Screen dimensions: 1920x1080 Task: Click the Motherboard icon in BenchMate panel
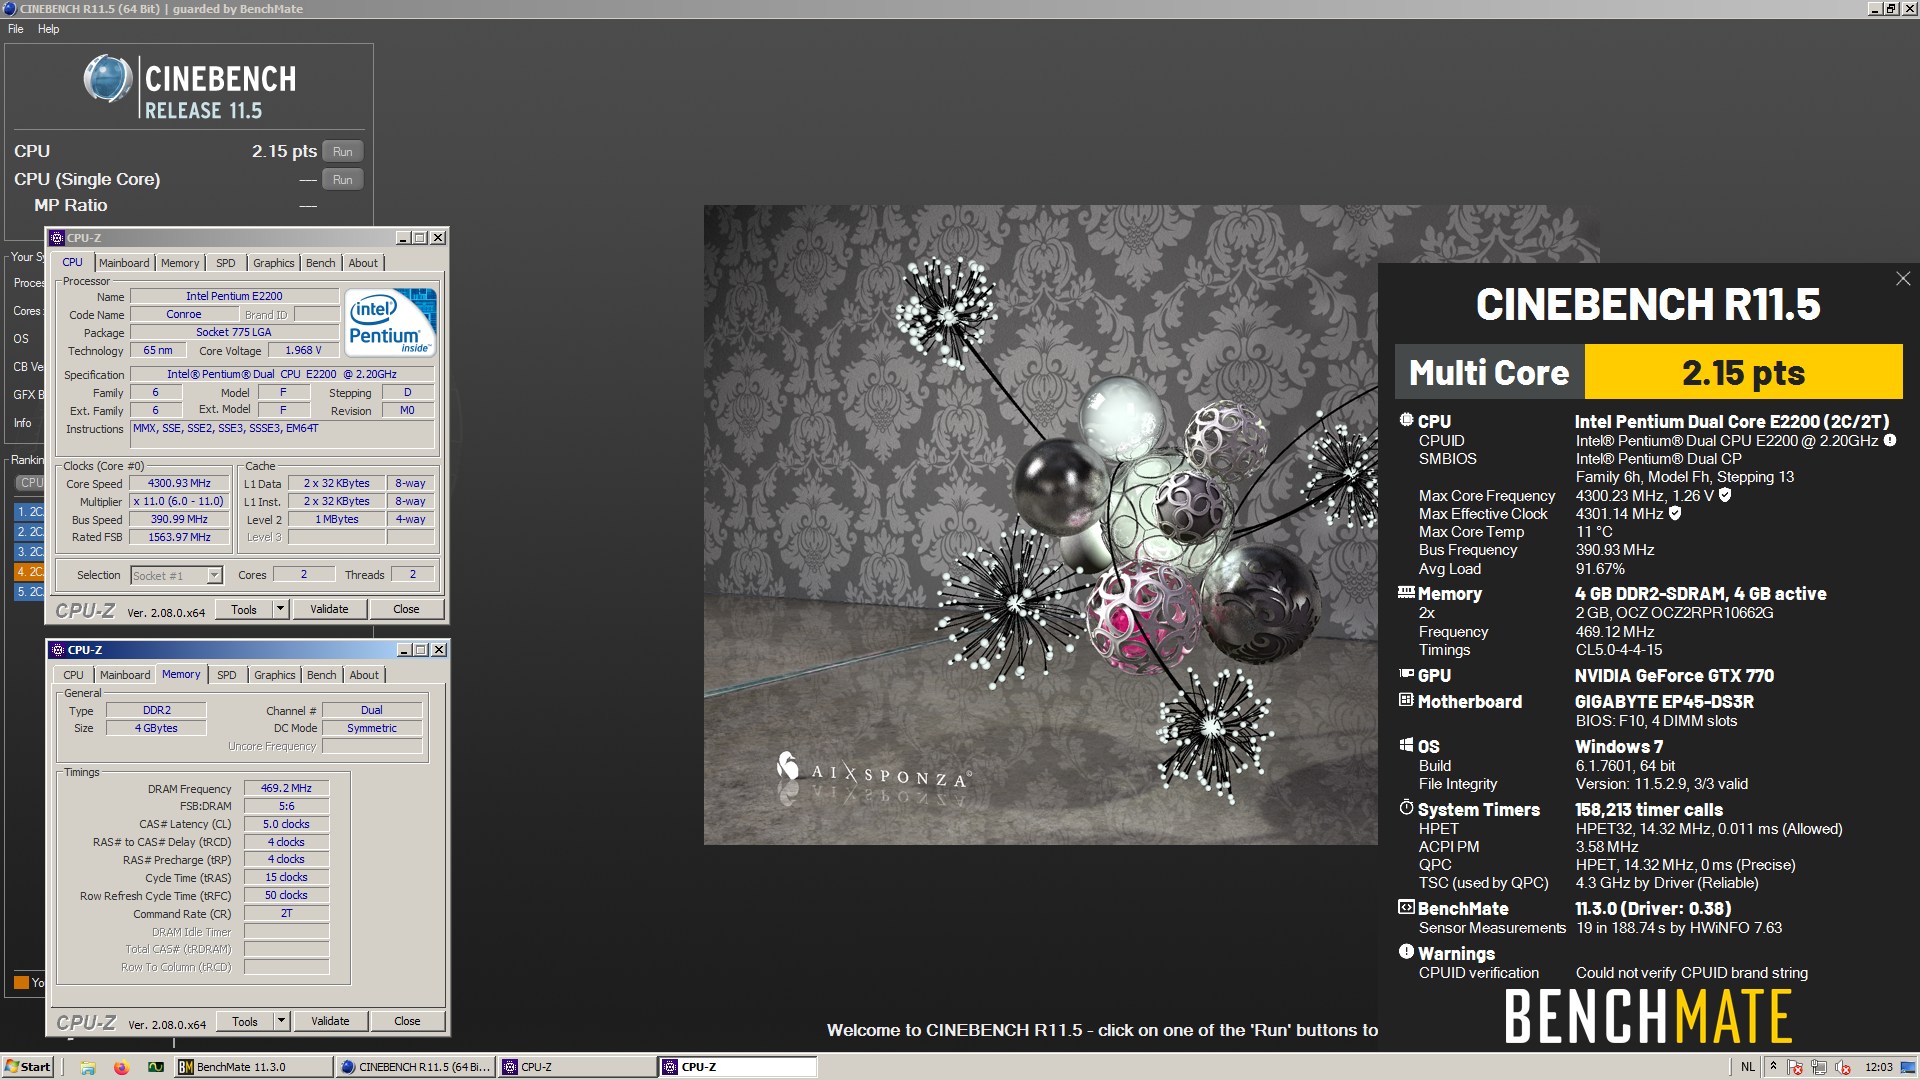[x=1406, y=701]
